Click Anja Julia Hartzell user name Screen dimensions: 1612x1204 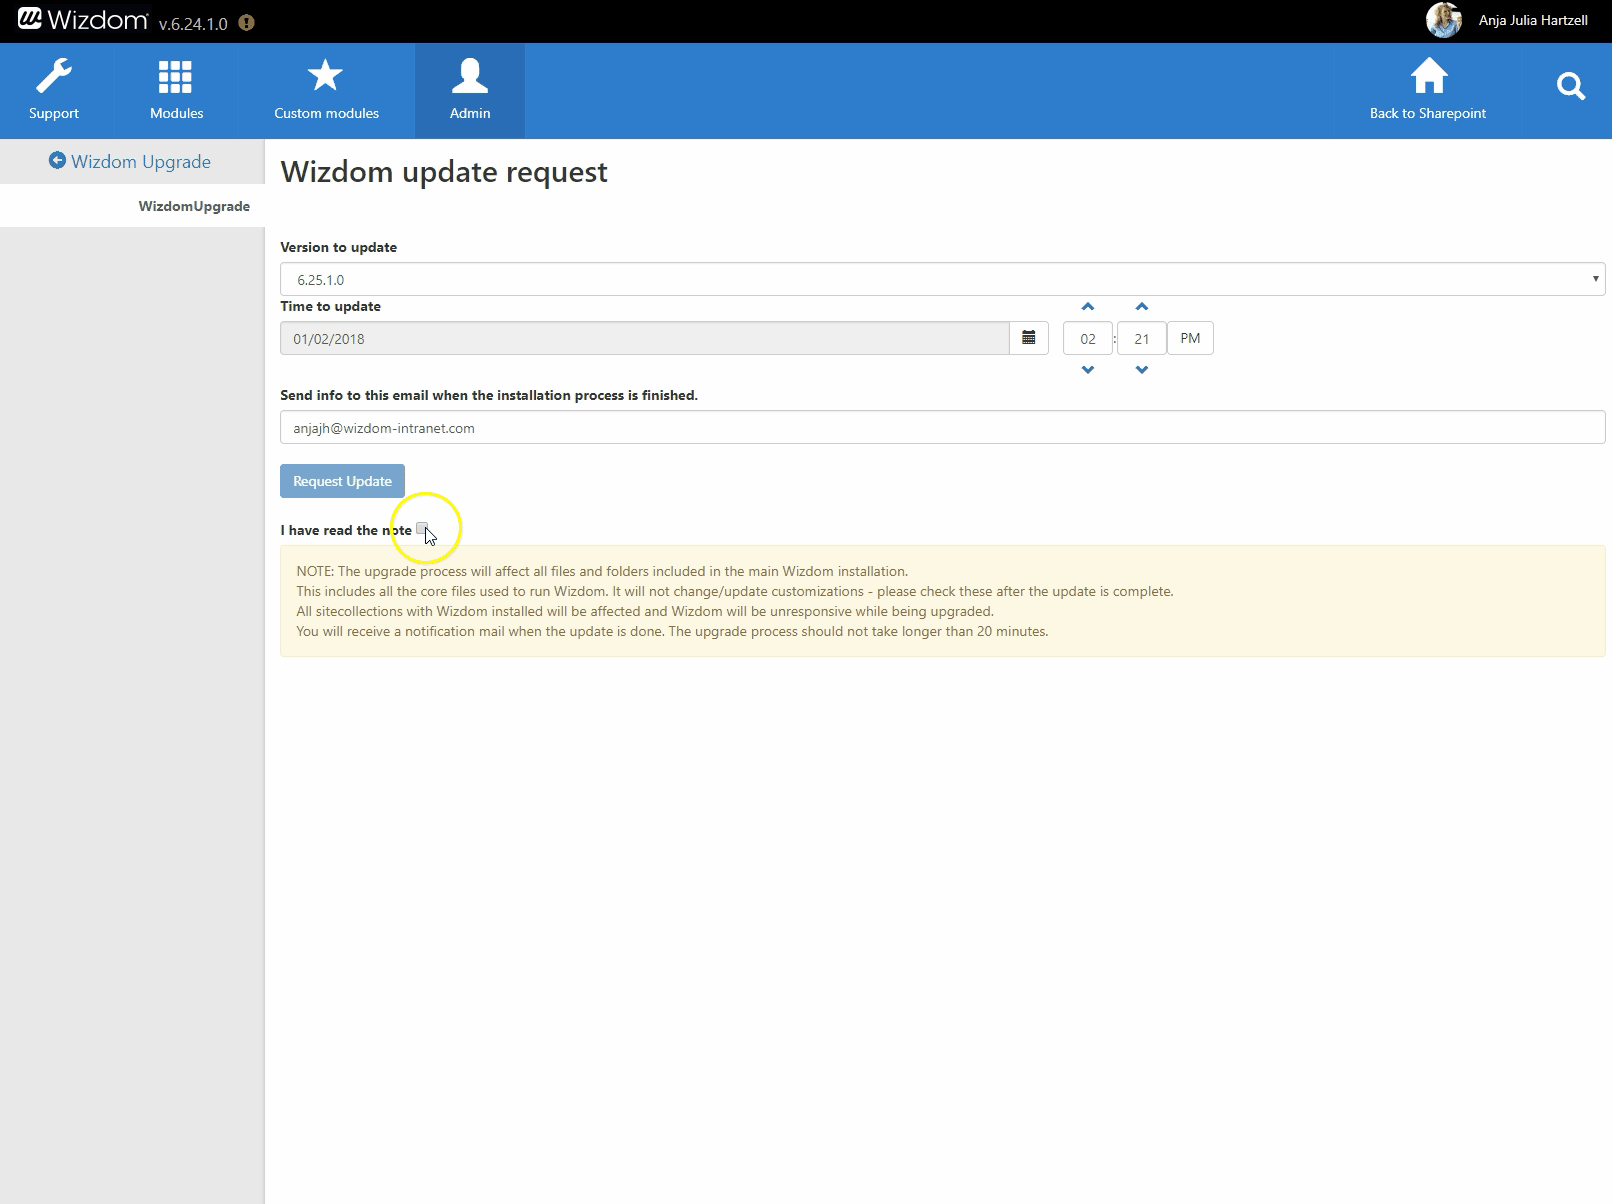click(x=1533, y=20)
